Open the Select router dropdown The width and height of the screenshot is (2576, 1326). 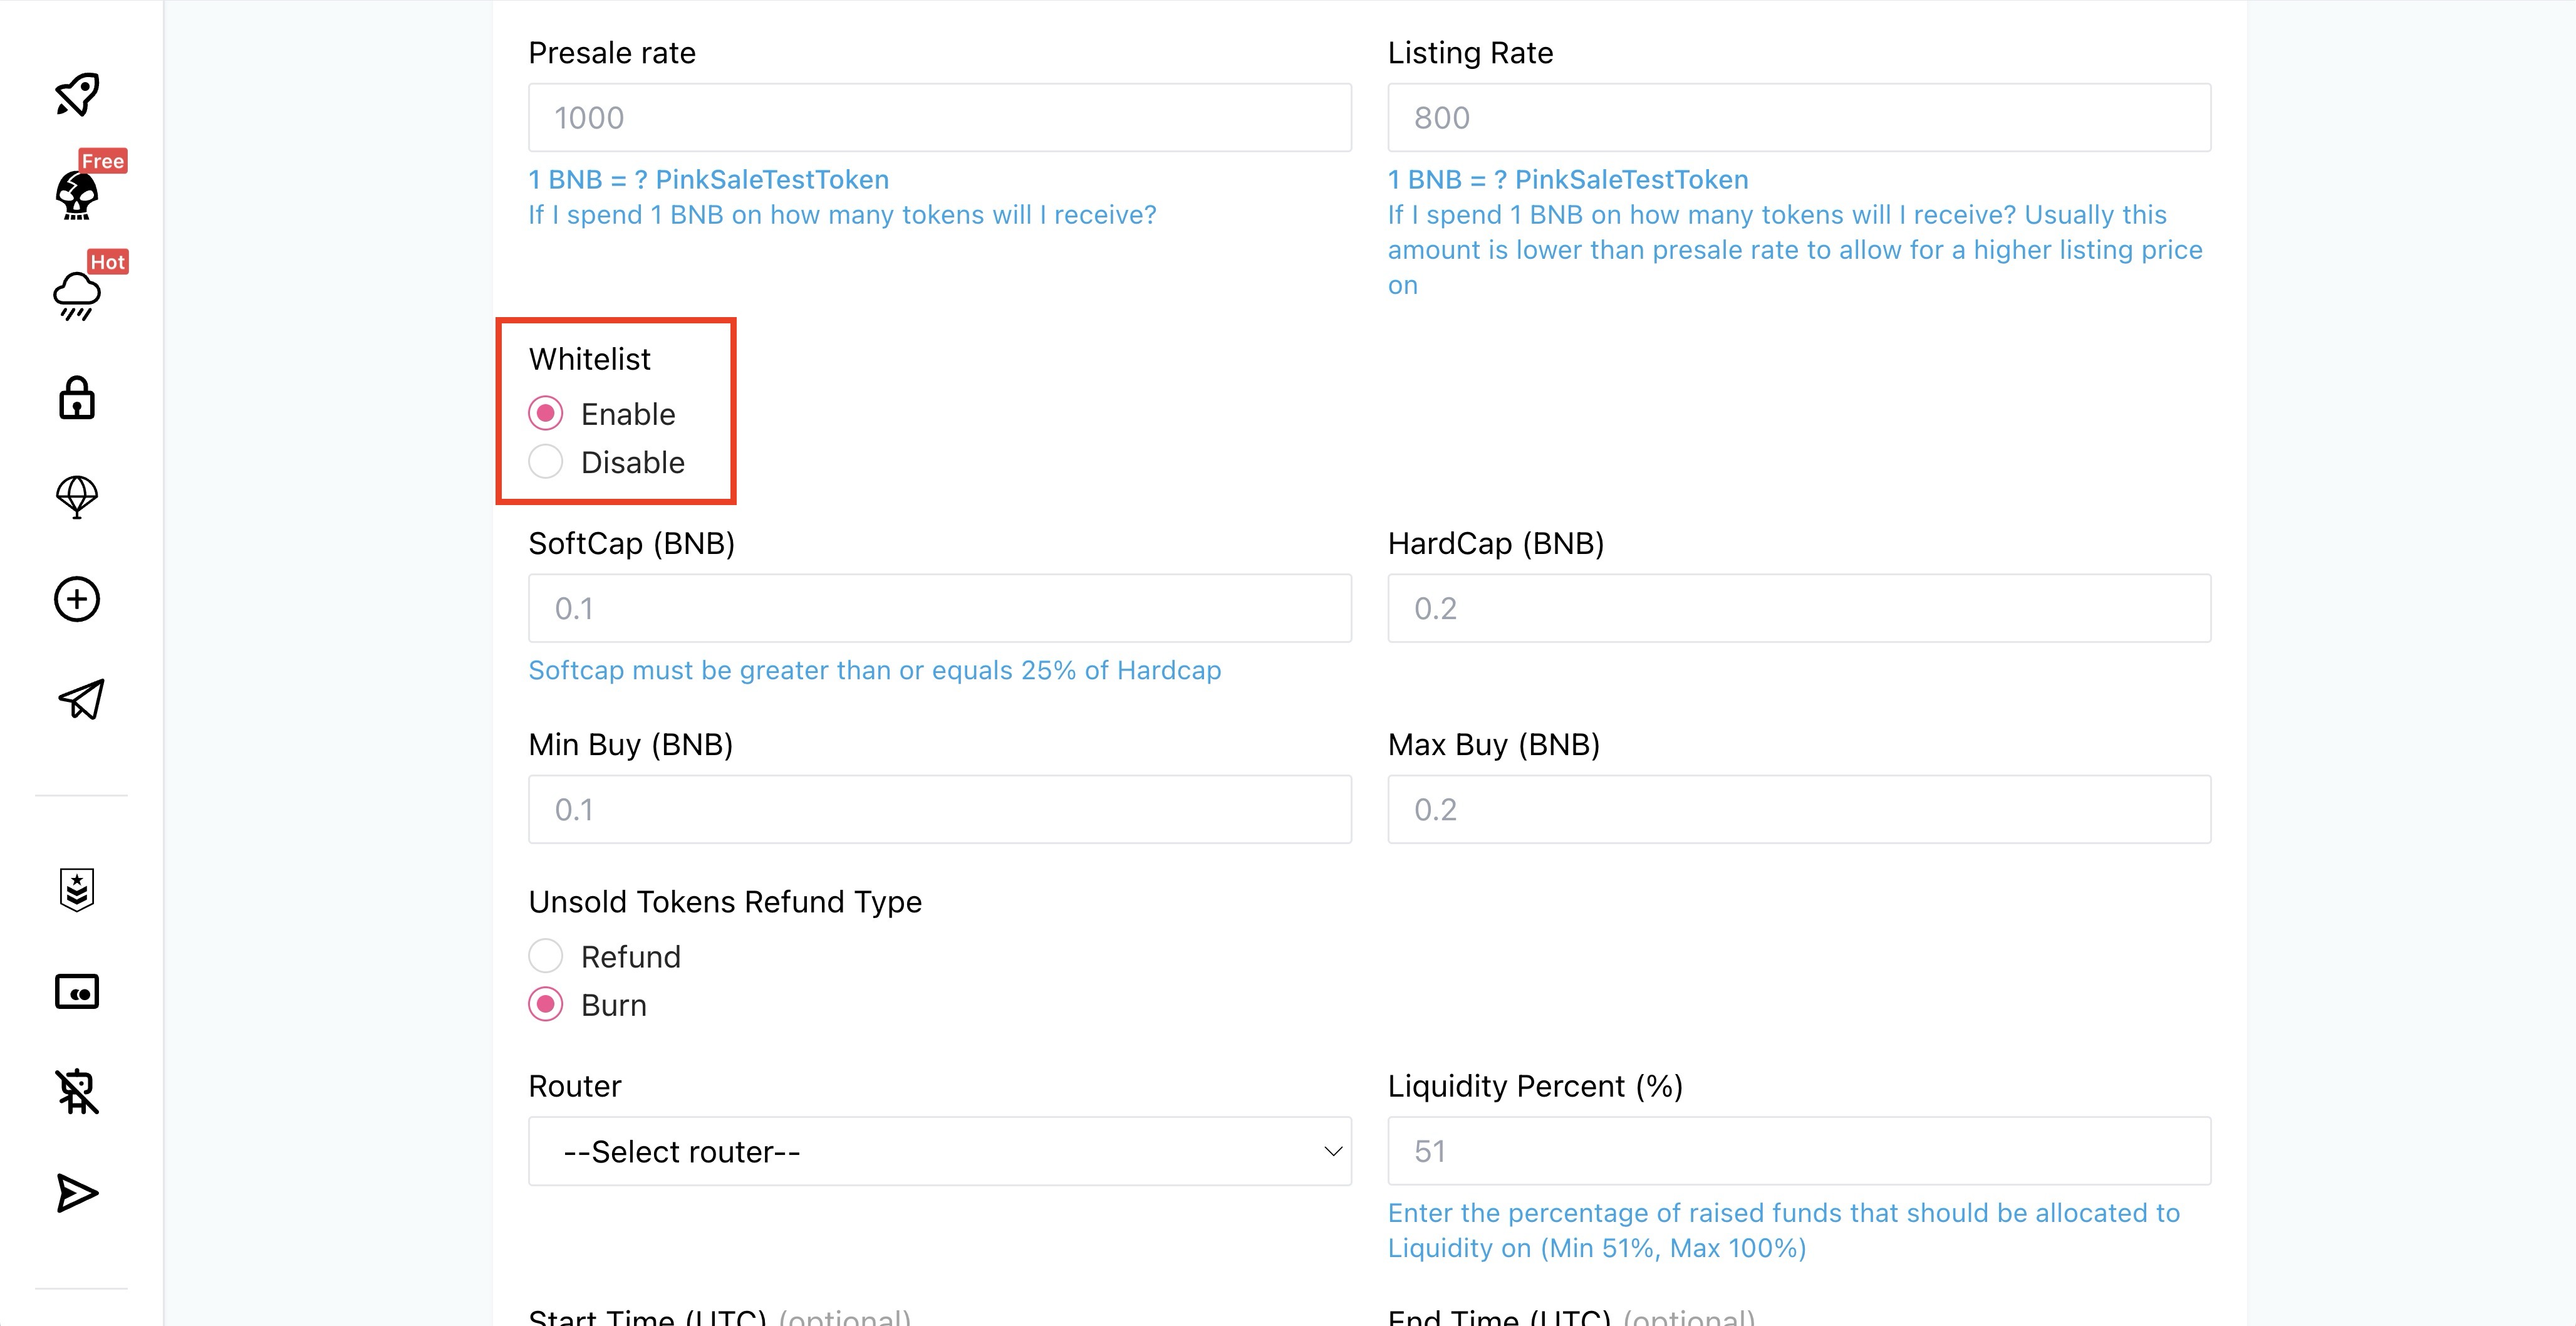(x=940, y=1151)
